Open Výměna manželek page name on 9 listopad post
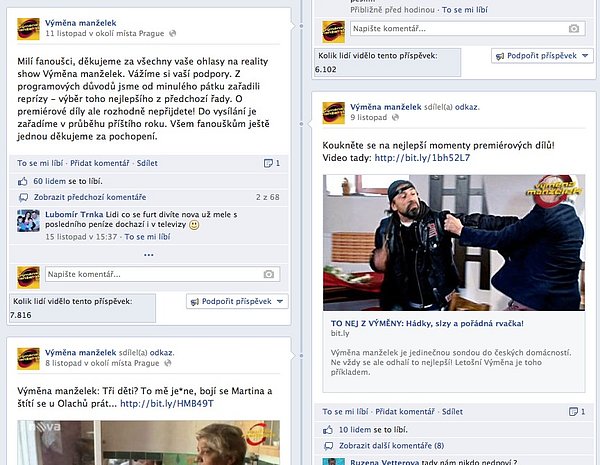This screenshot has width=600, height=465. [x=386, y=107]
